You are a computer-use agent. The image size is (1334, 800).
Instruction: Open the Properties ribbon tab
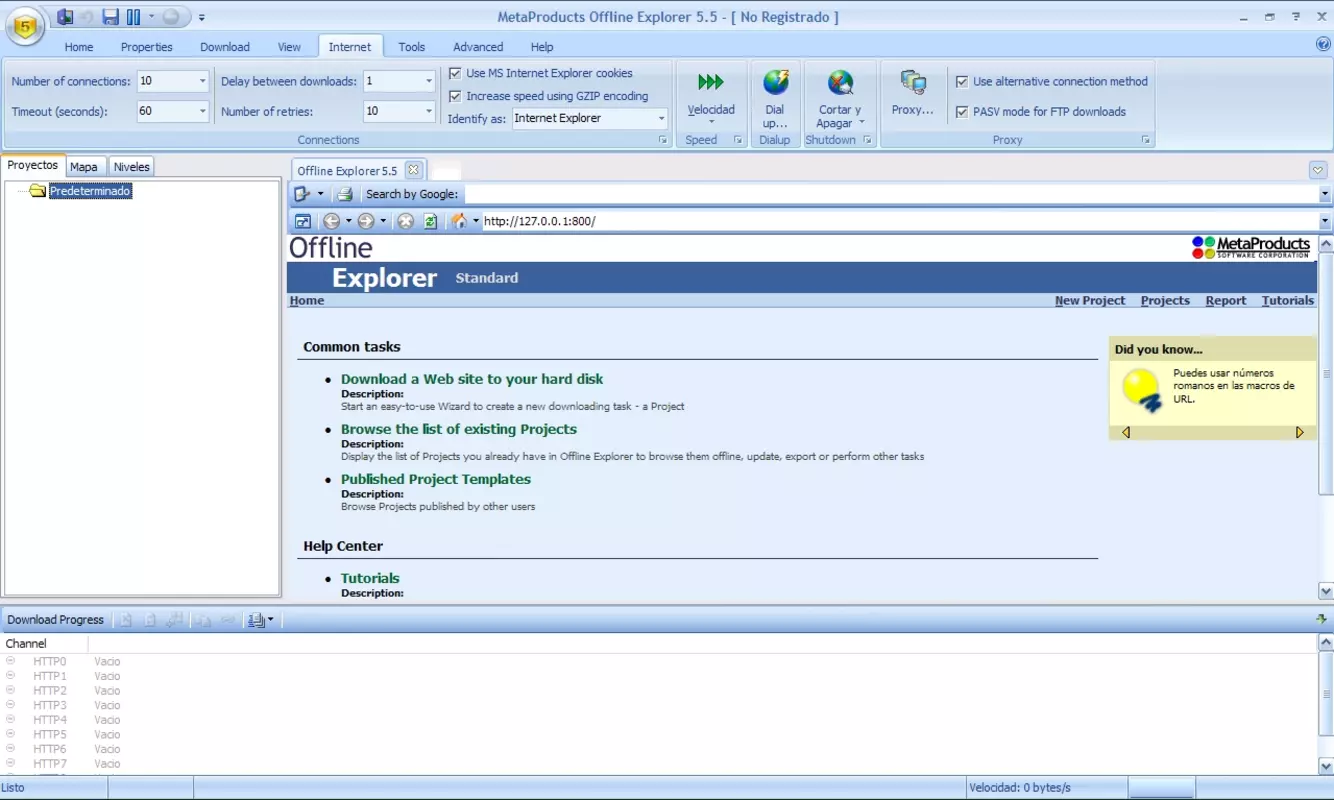click(147, 47)
